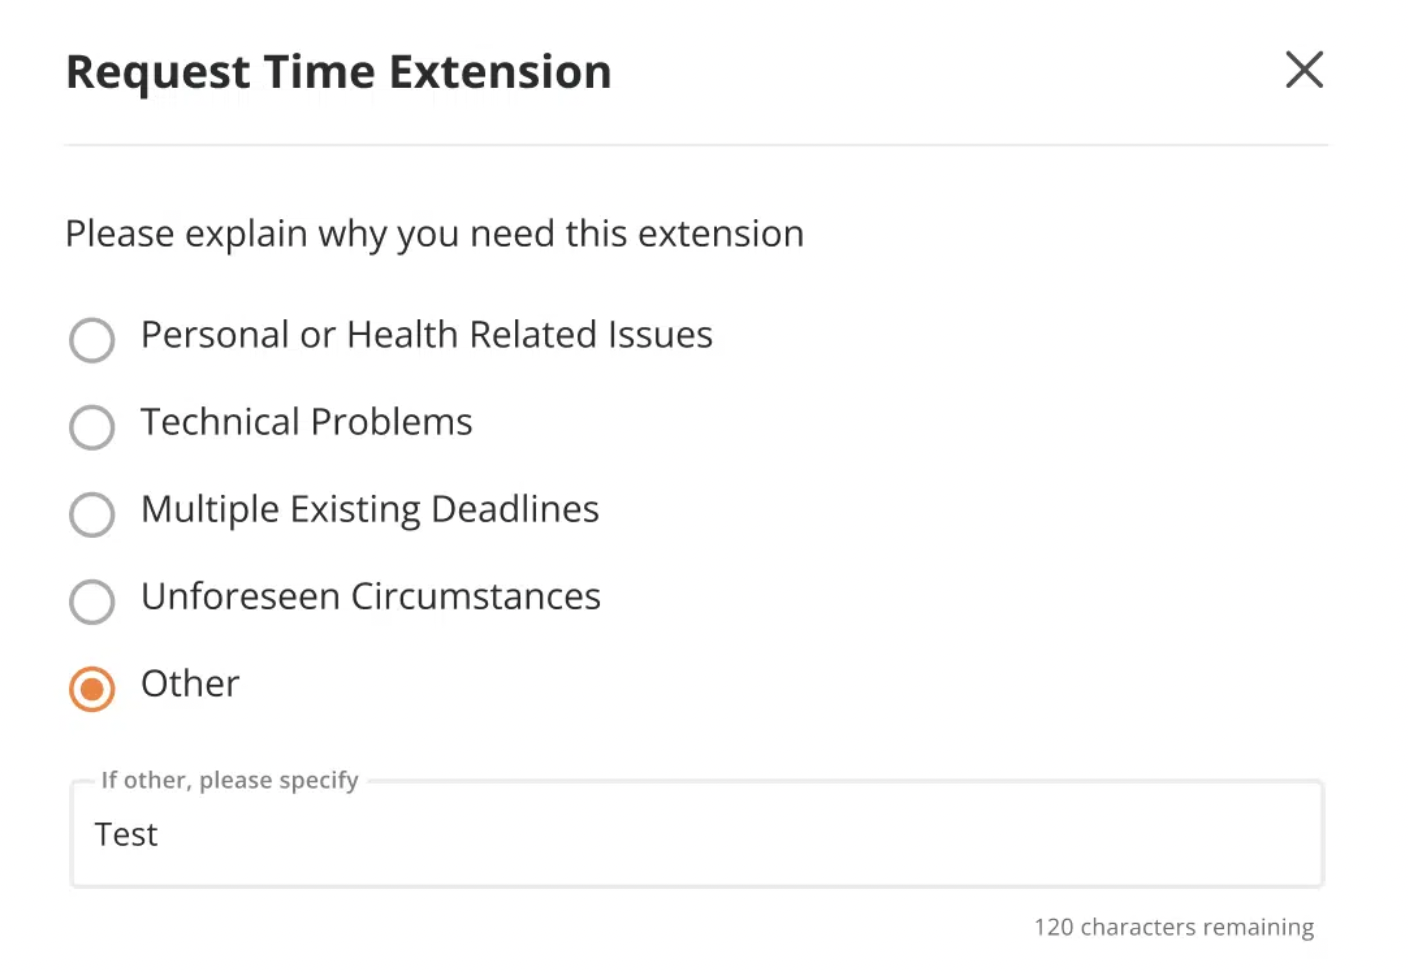Select the Personal or Health Related Issues radio button
This screenshot has width=1408, height=972.
[92, 340]
